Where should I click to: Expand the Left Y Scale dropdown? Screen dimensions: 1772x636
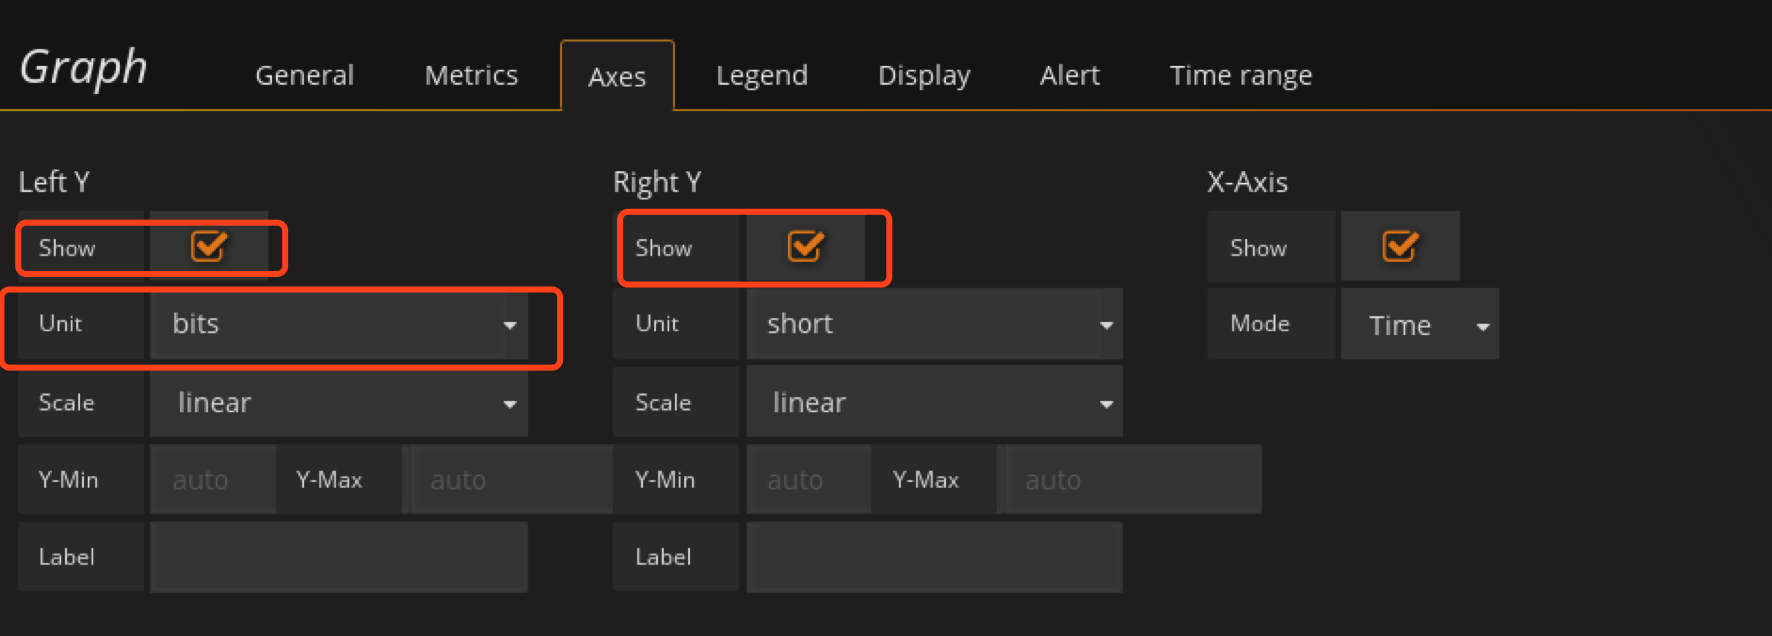[338, 402]
